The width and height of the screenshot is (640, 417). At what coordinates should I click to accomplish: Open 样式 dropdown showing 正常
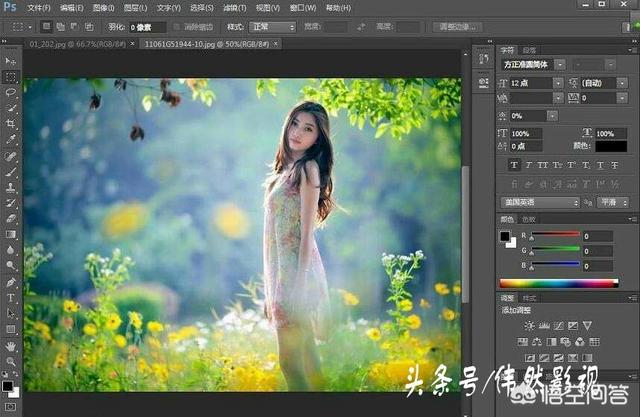[272, 27]
